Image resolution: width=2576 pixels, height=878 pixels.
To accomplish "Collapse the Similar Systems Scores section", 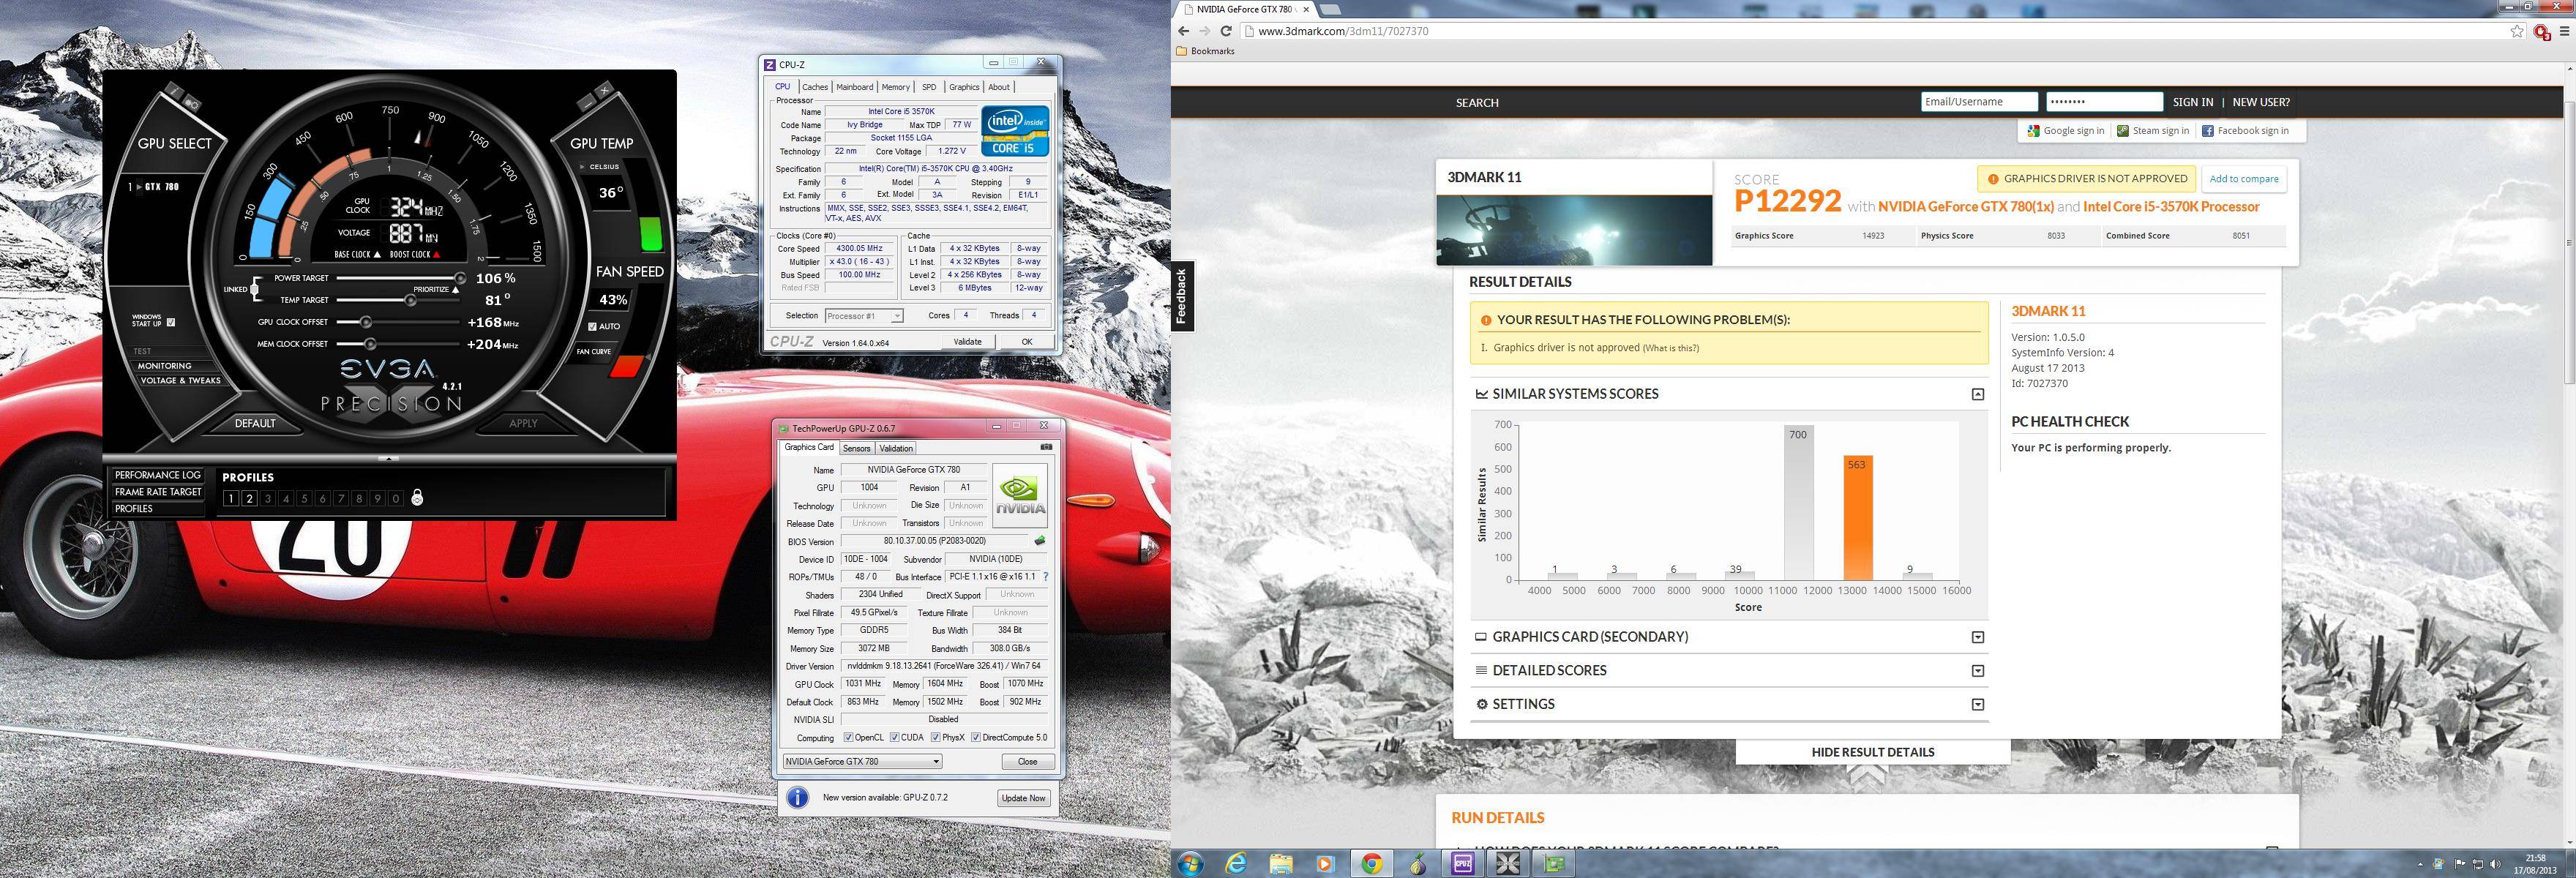I will (x=1977, y=394).
